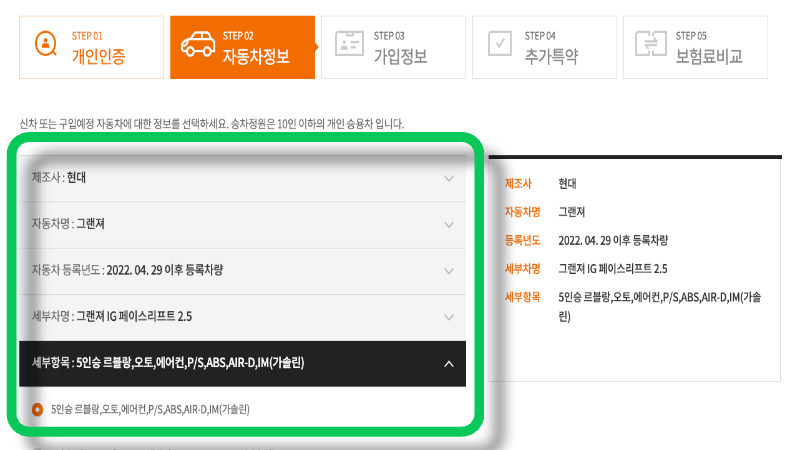Click summary value 현대
Image resolution: width=800 pixels, height=450 pixels.
(x=567, y=184)
